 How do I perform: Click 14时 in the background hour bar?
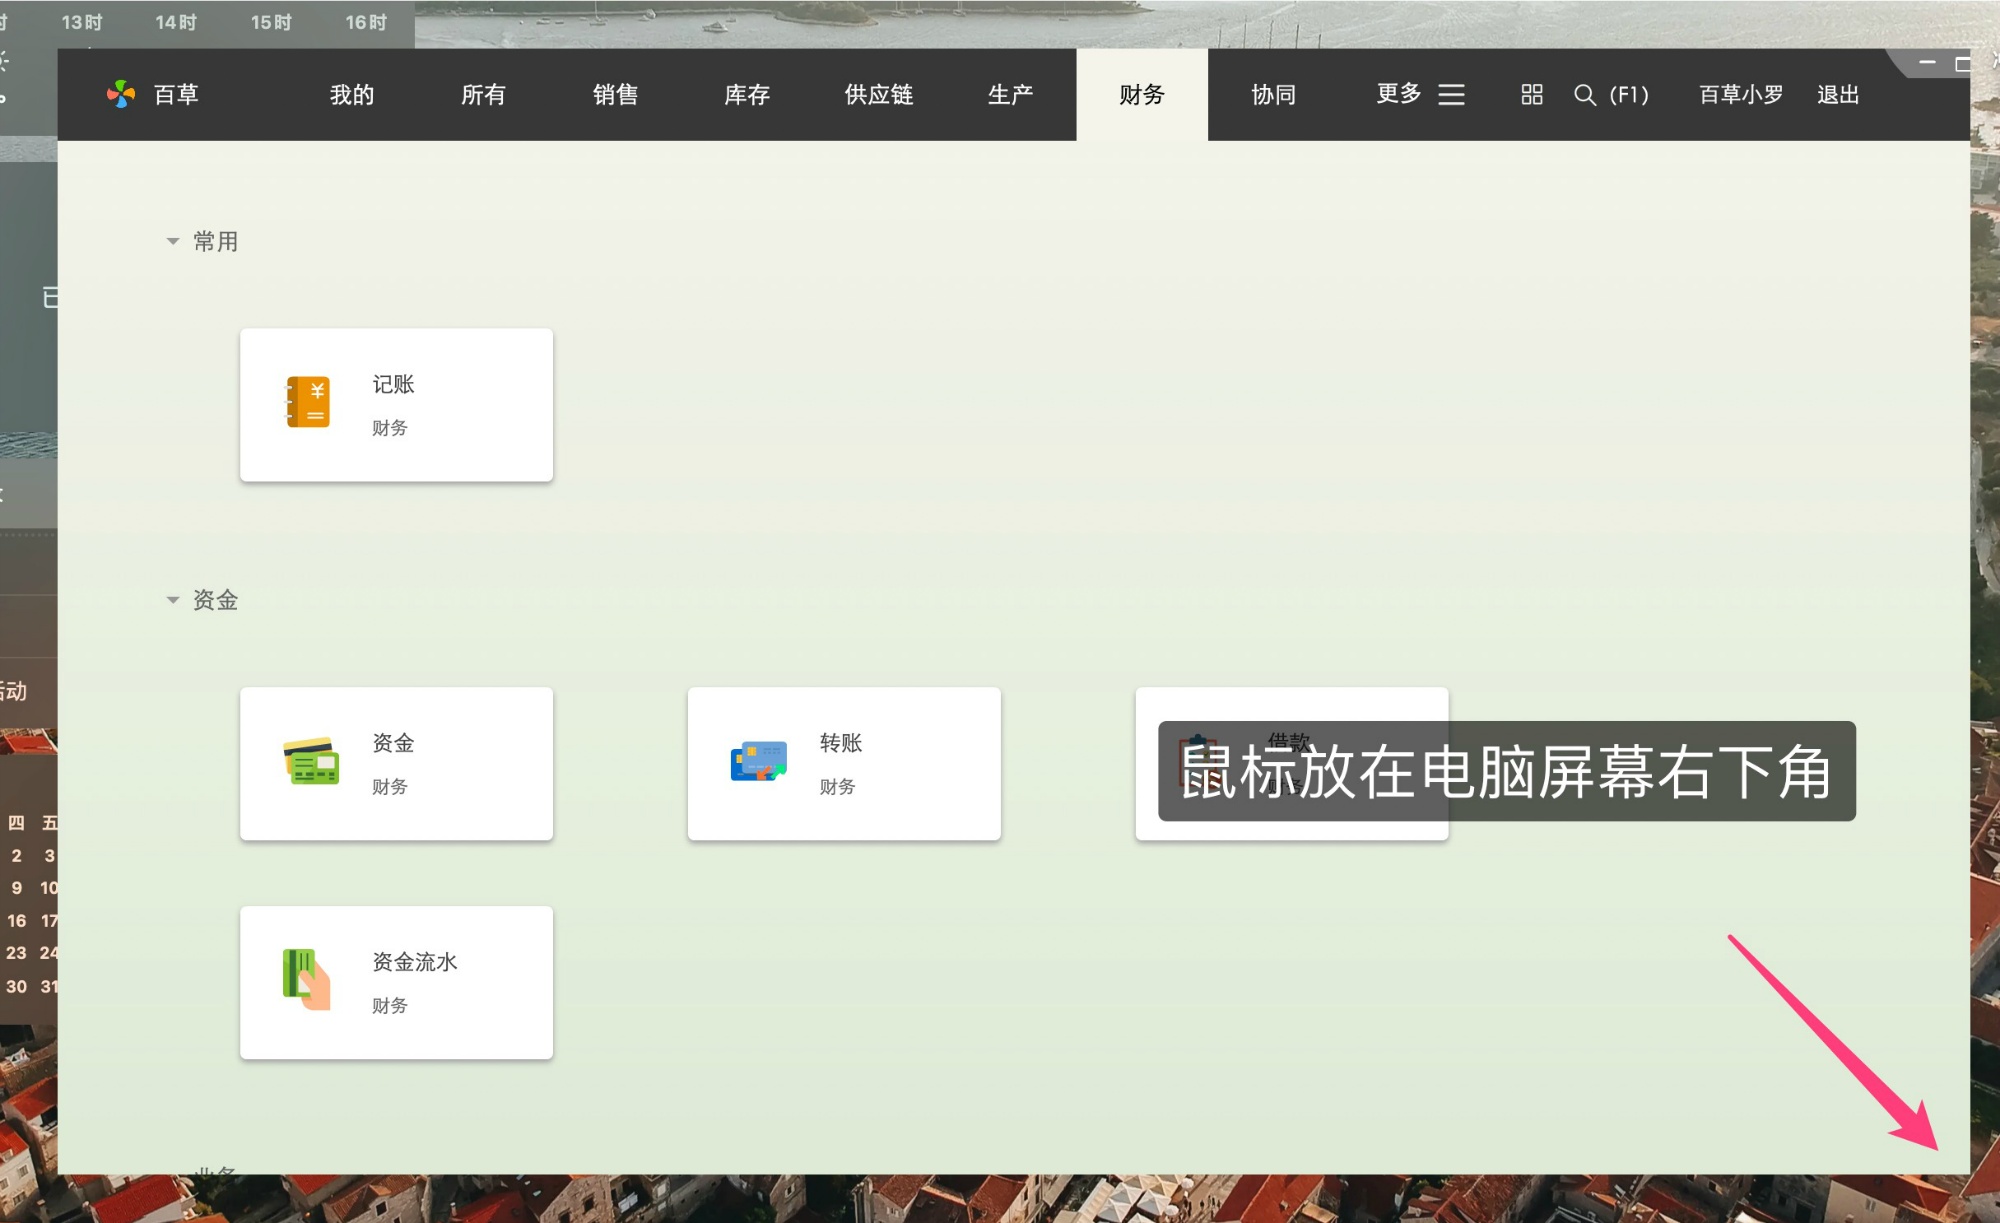point(176,22)
